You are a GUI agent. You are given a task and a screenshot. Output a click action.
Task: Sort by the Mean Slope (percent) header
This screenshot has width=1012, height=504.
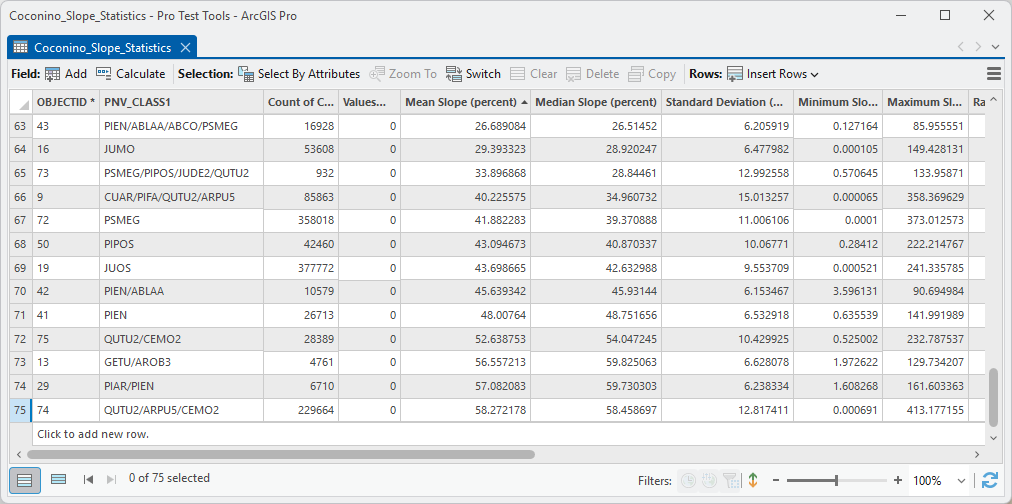pyautogui.click(x=465, y=102)
